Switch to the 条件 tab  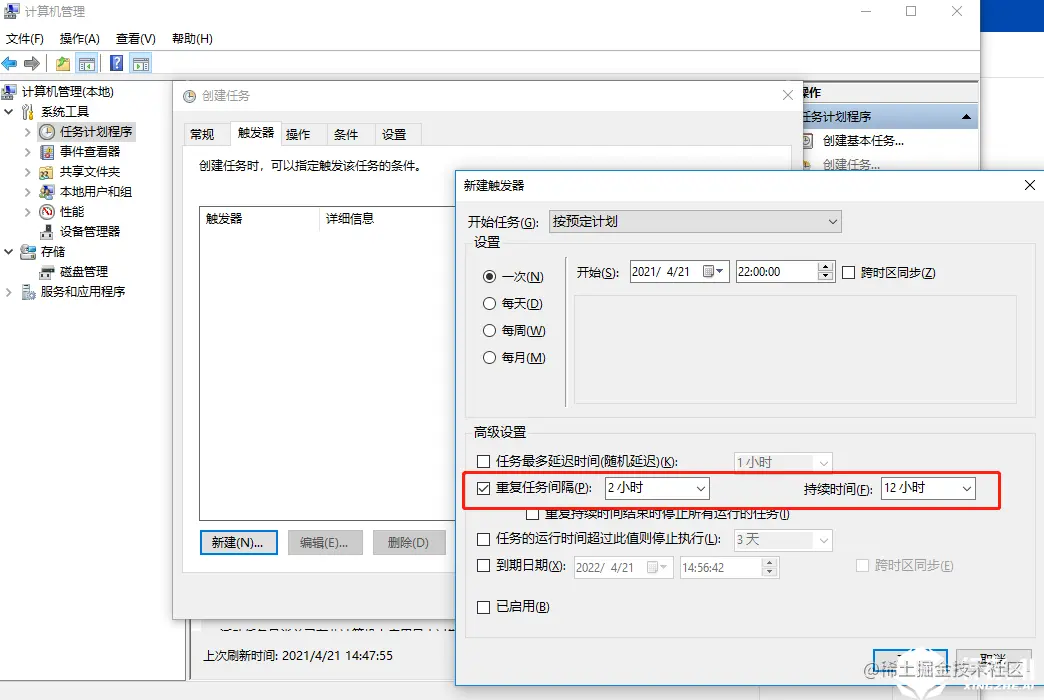(345, 133)
